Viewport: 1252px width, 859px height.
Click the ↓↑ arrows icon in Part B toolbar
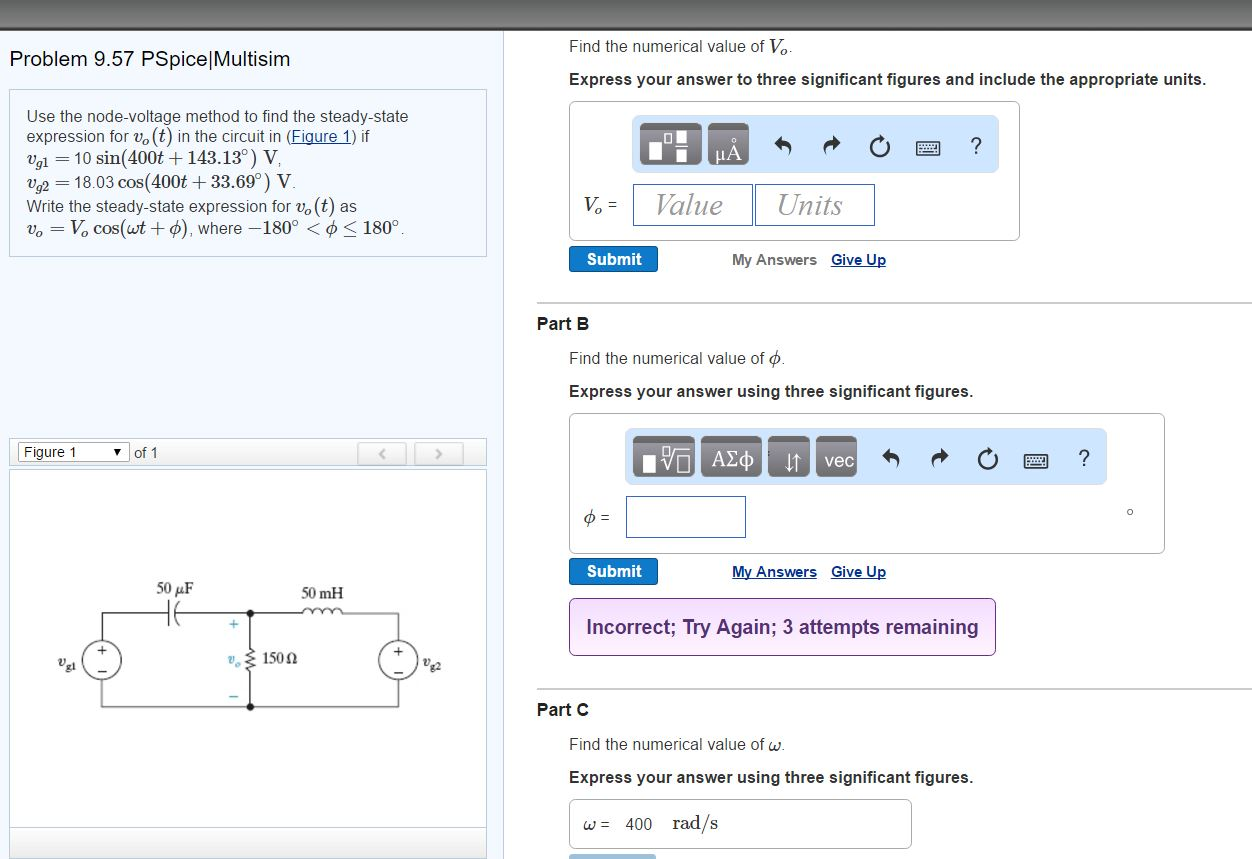pos(789,459)
